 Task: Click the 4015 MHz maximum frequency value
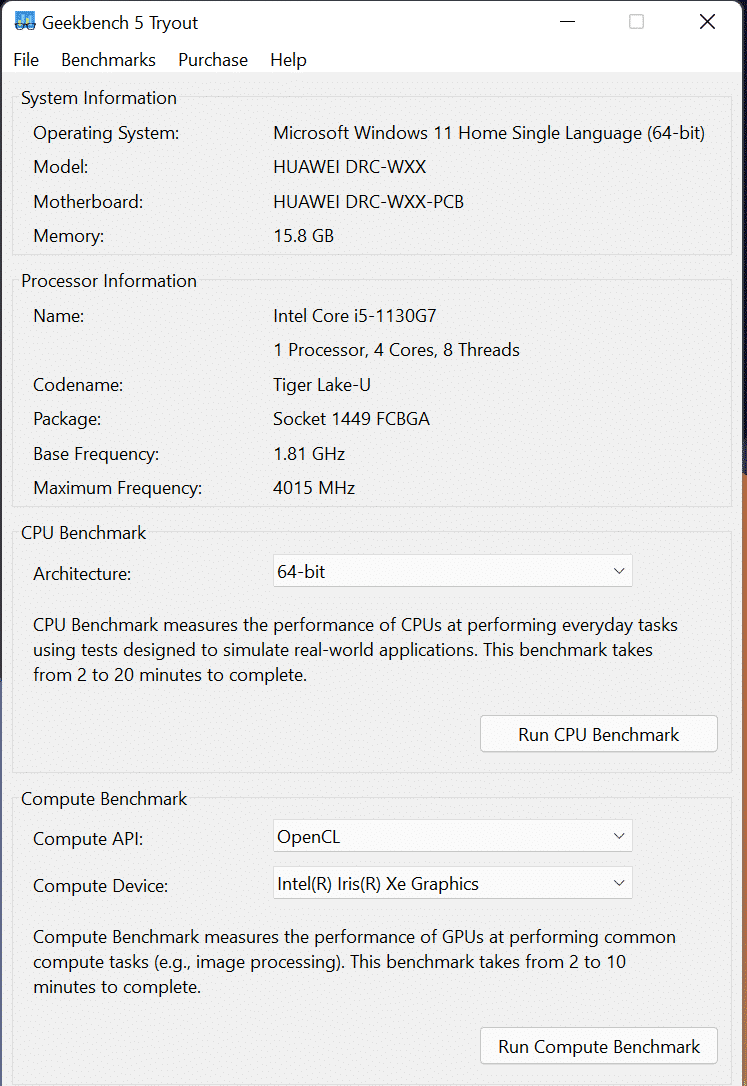coord(314,488)
